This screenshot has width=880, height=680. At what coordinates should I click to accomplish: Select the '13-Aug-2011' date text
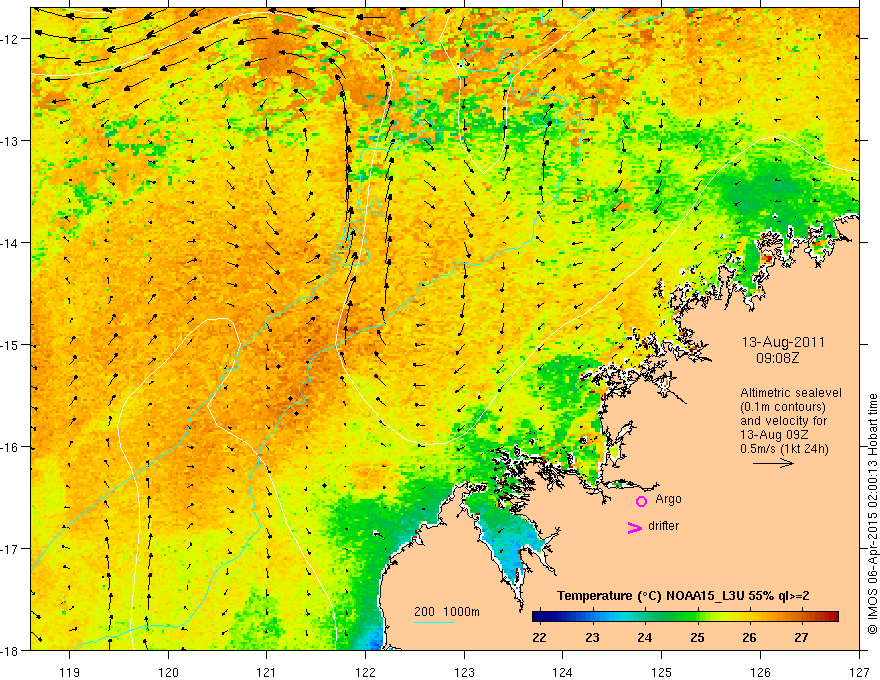pos(783,342)
